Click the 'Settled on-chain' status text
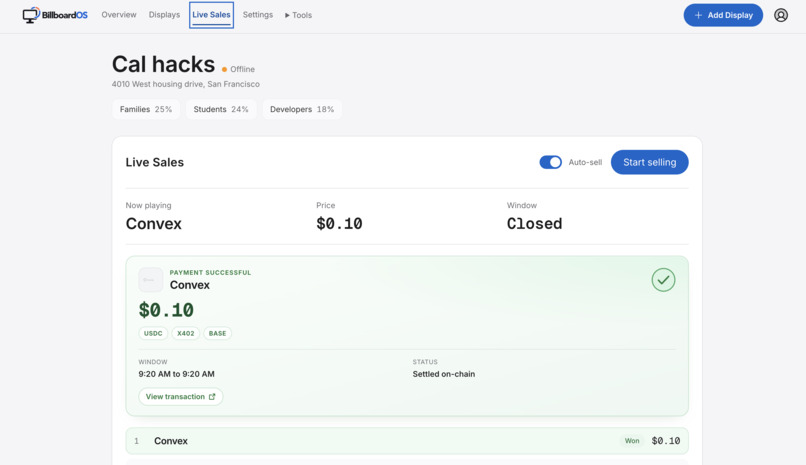The width and height of the screenshot is (806, 465). tap(444, 374)
